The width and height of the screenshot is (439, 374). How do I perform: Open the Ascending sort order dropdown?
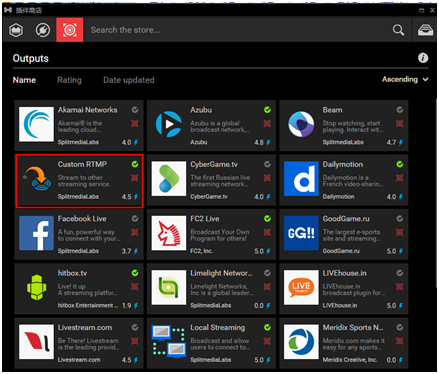[405, 79]
